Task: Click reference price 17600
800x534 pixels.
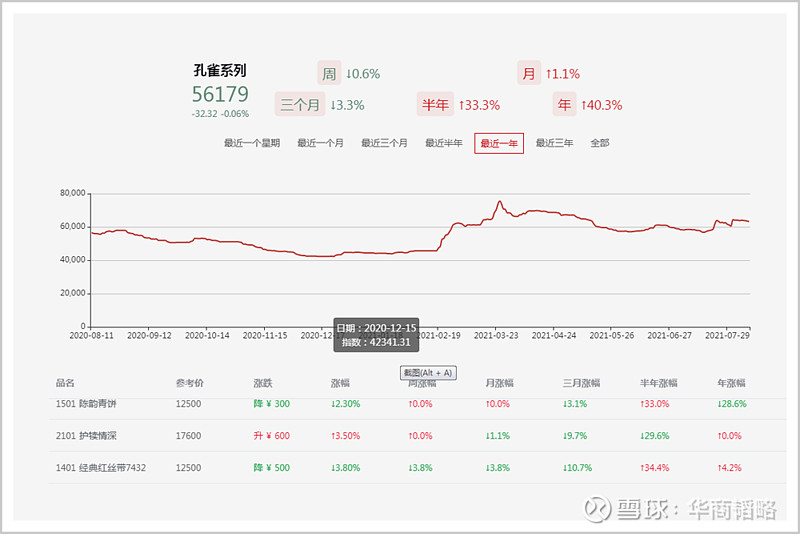Action: (x=188, y=436)
